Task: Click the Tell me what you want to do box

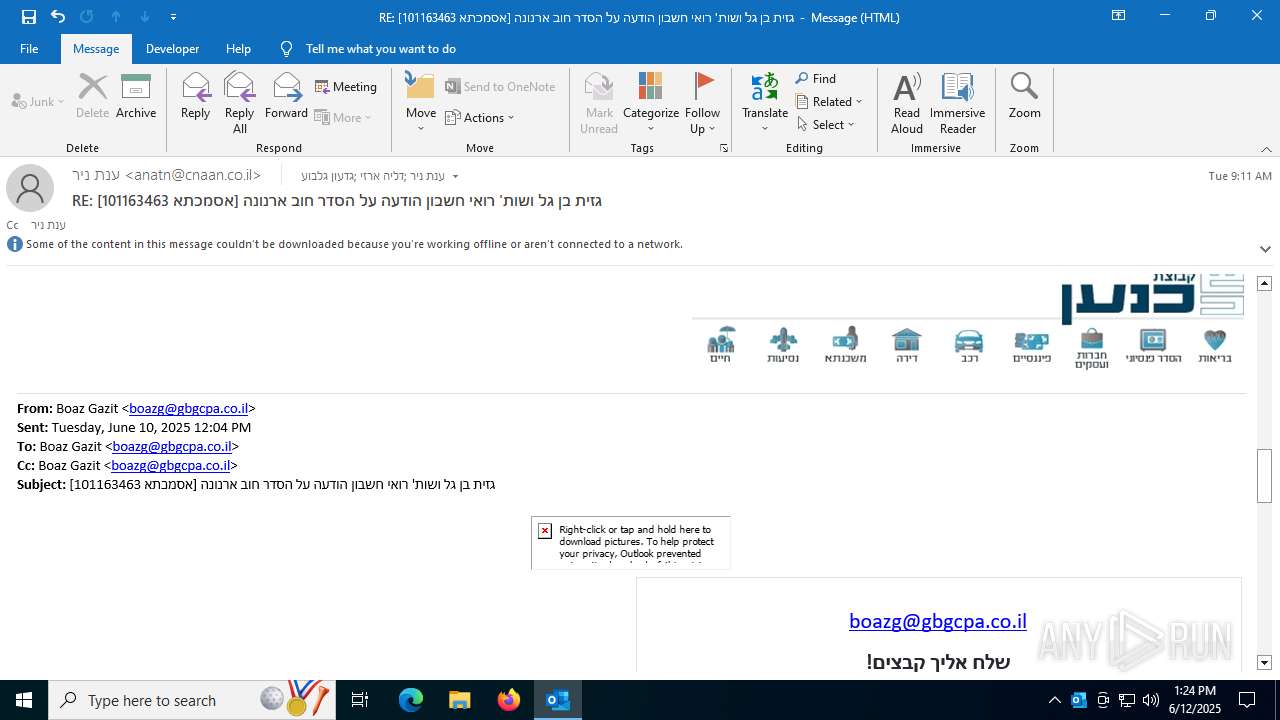Action: (380, 49)
